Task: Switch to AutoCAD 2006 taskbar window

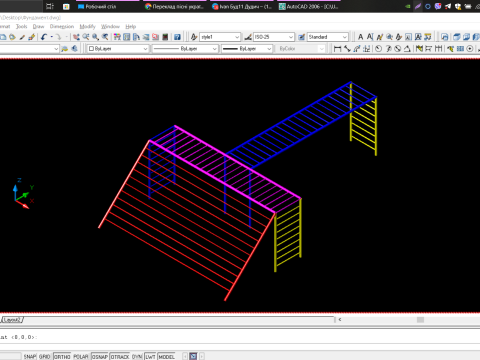Action: click(308, 6)
